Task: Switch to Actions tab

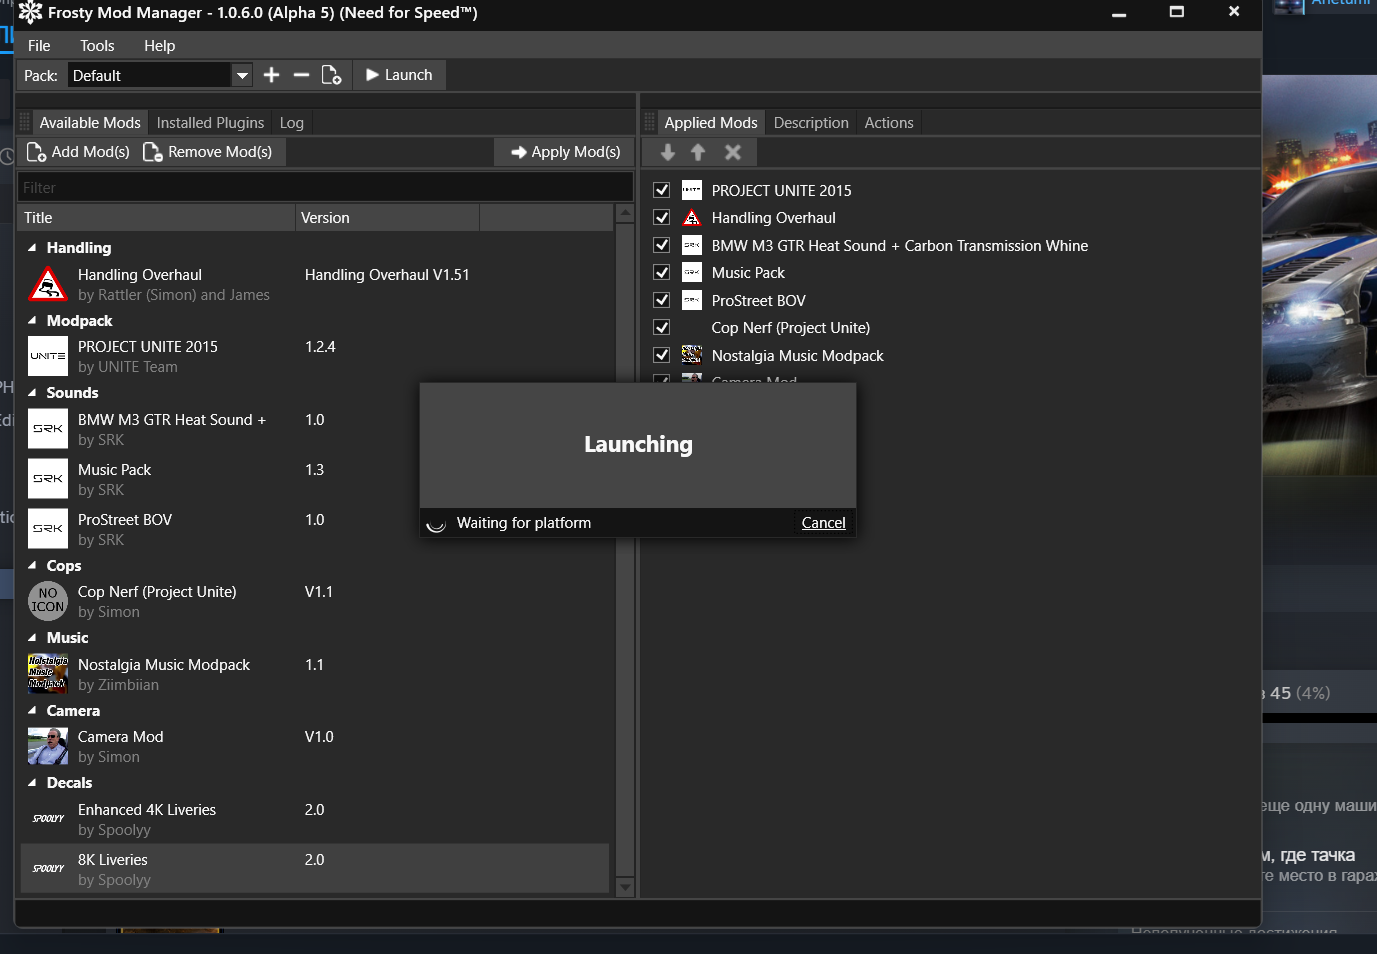Action: 889,123
